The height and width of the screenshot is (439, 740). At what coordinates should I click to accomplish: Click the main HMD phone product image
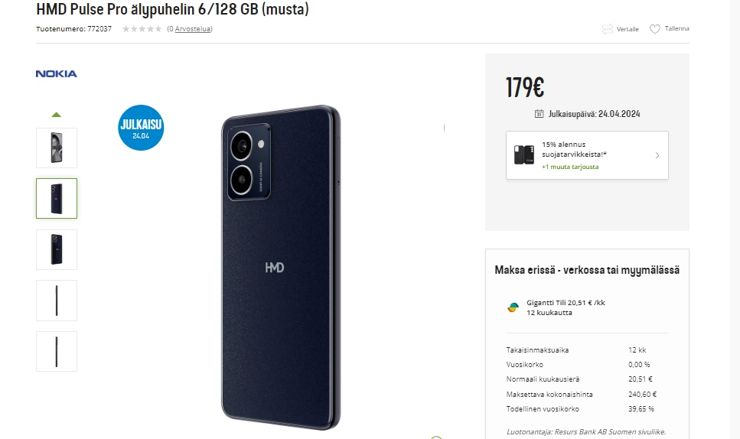[x=281, y=267]
